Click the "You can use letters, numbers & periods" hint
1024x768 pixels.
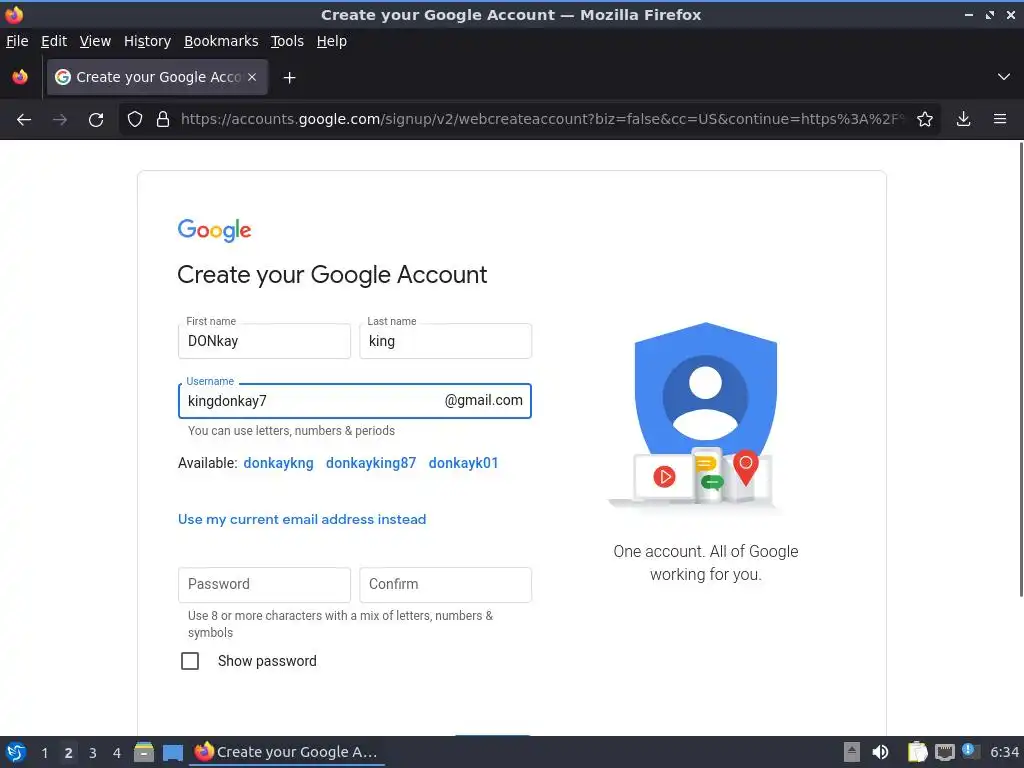pos(291,431)
